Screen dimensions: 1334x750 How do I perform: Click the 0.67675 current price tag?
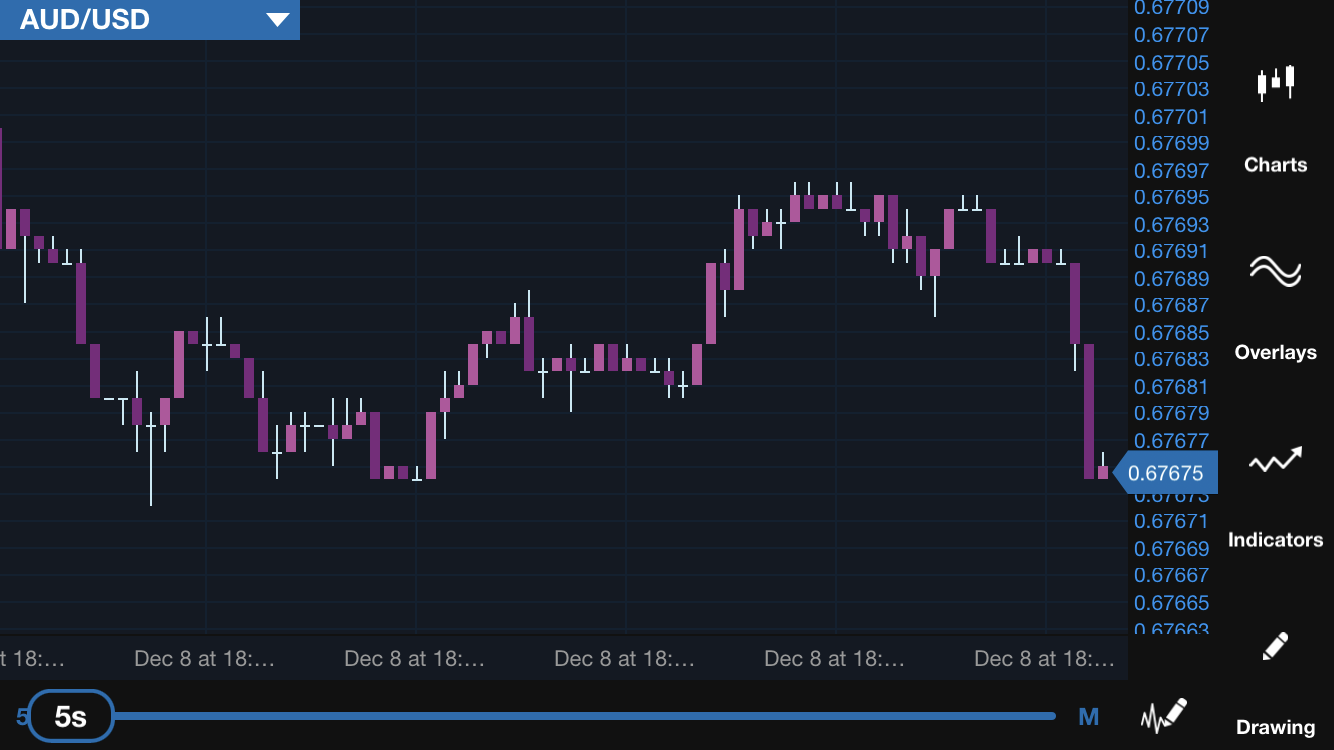coord(1166,473)
